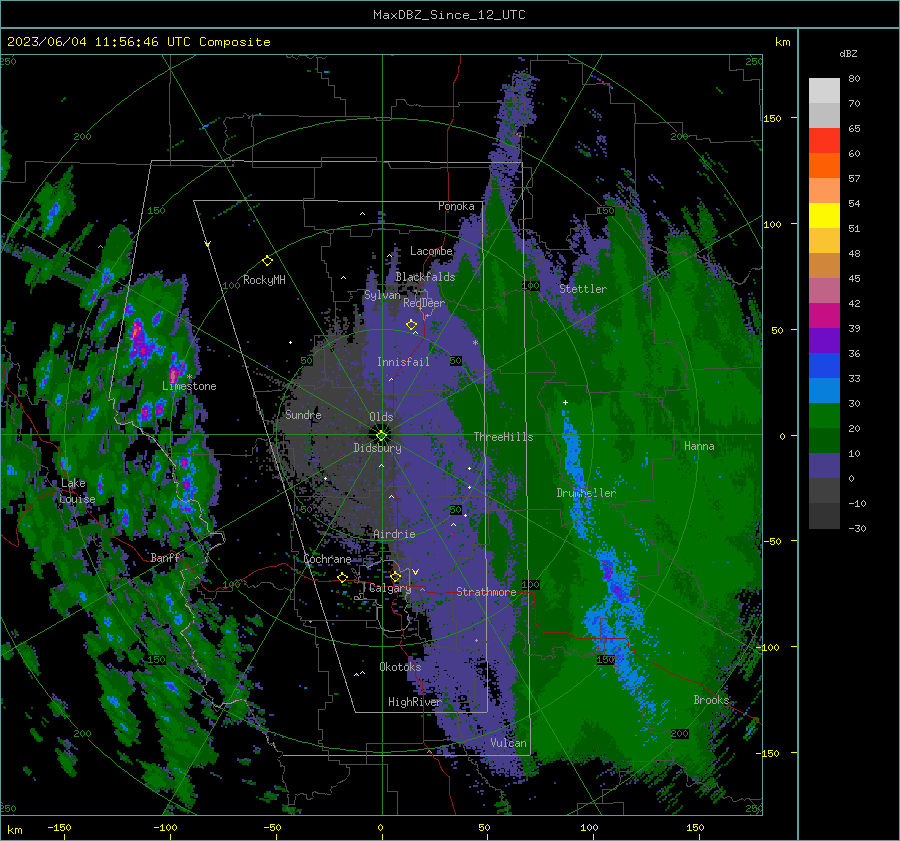Click the -150 tick label on the bottom axis

tap(59, 828)
